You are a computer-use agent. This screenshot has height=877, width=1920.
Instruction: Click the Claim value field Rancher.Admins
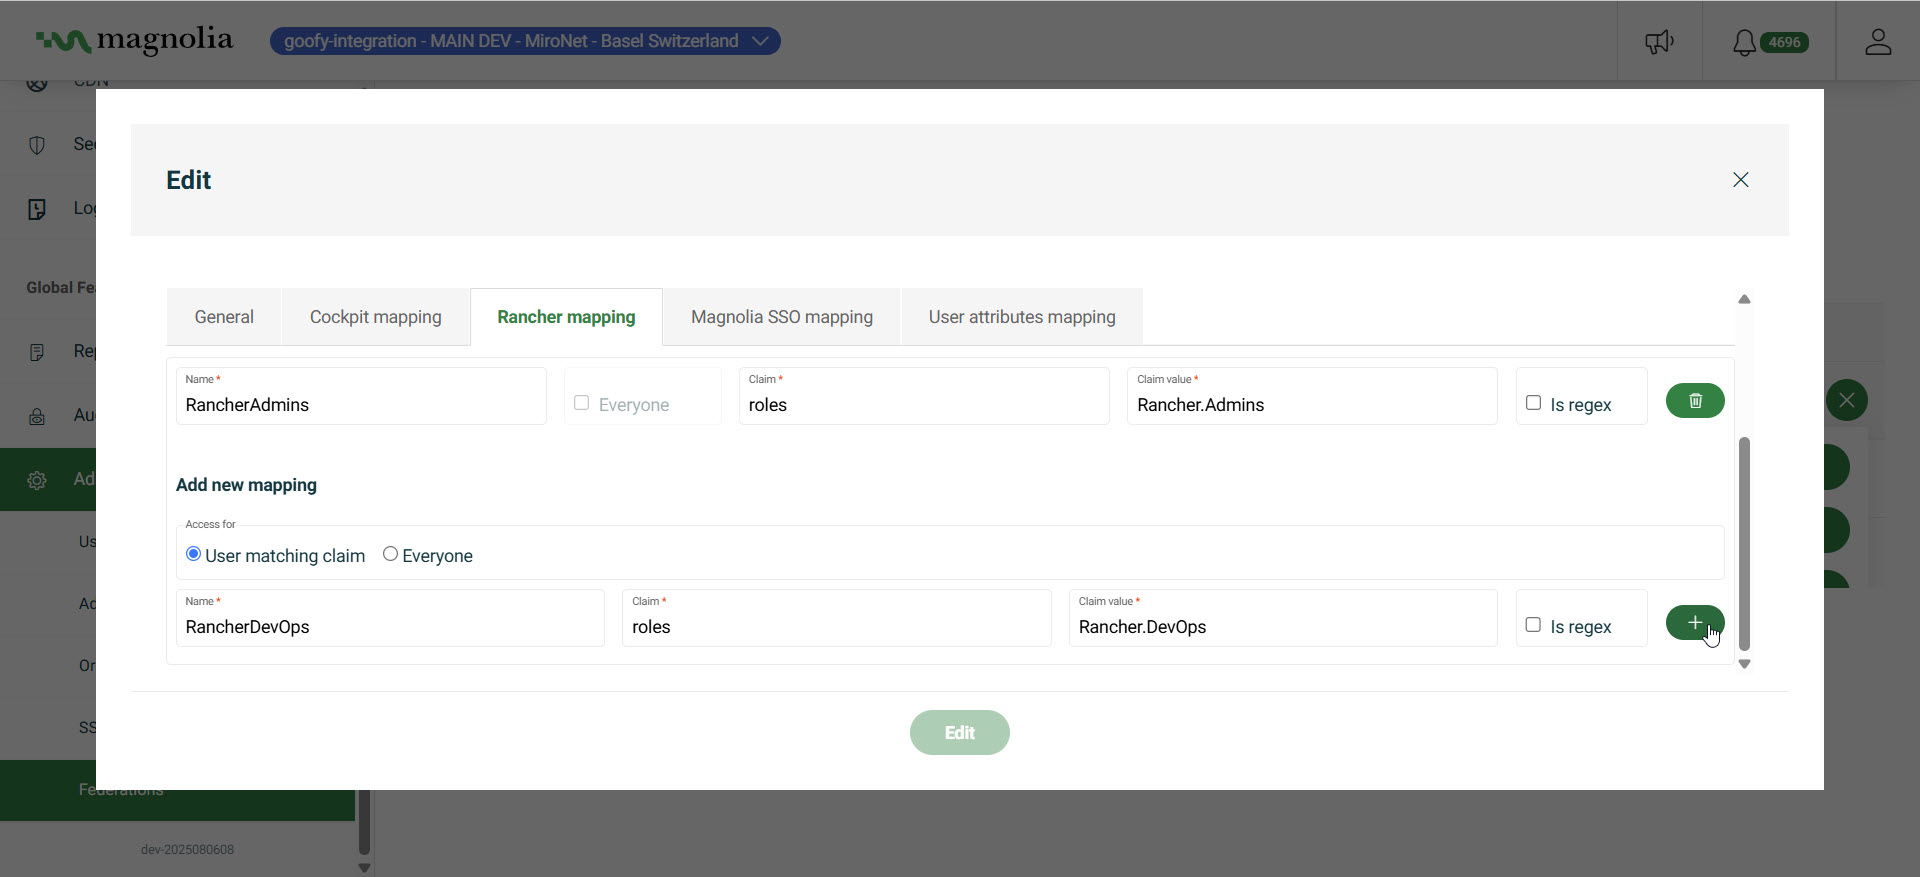[x=1312, y=396]
